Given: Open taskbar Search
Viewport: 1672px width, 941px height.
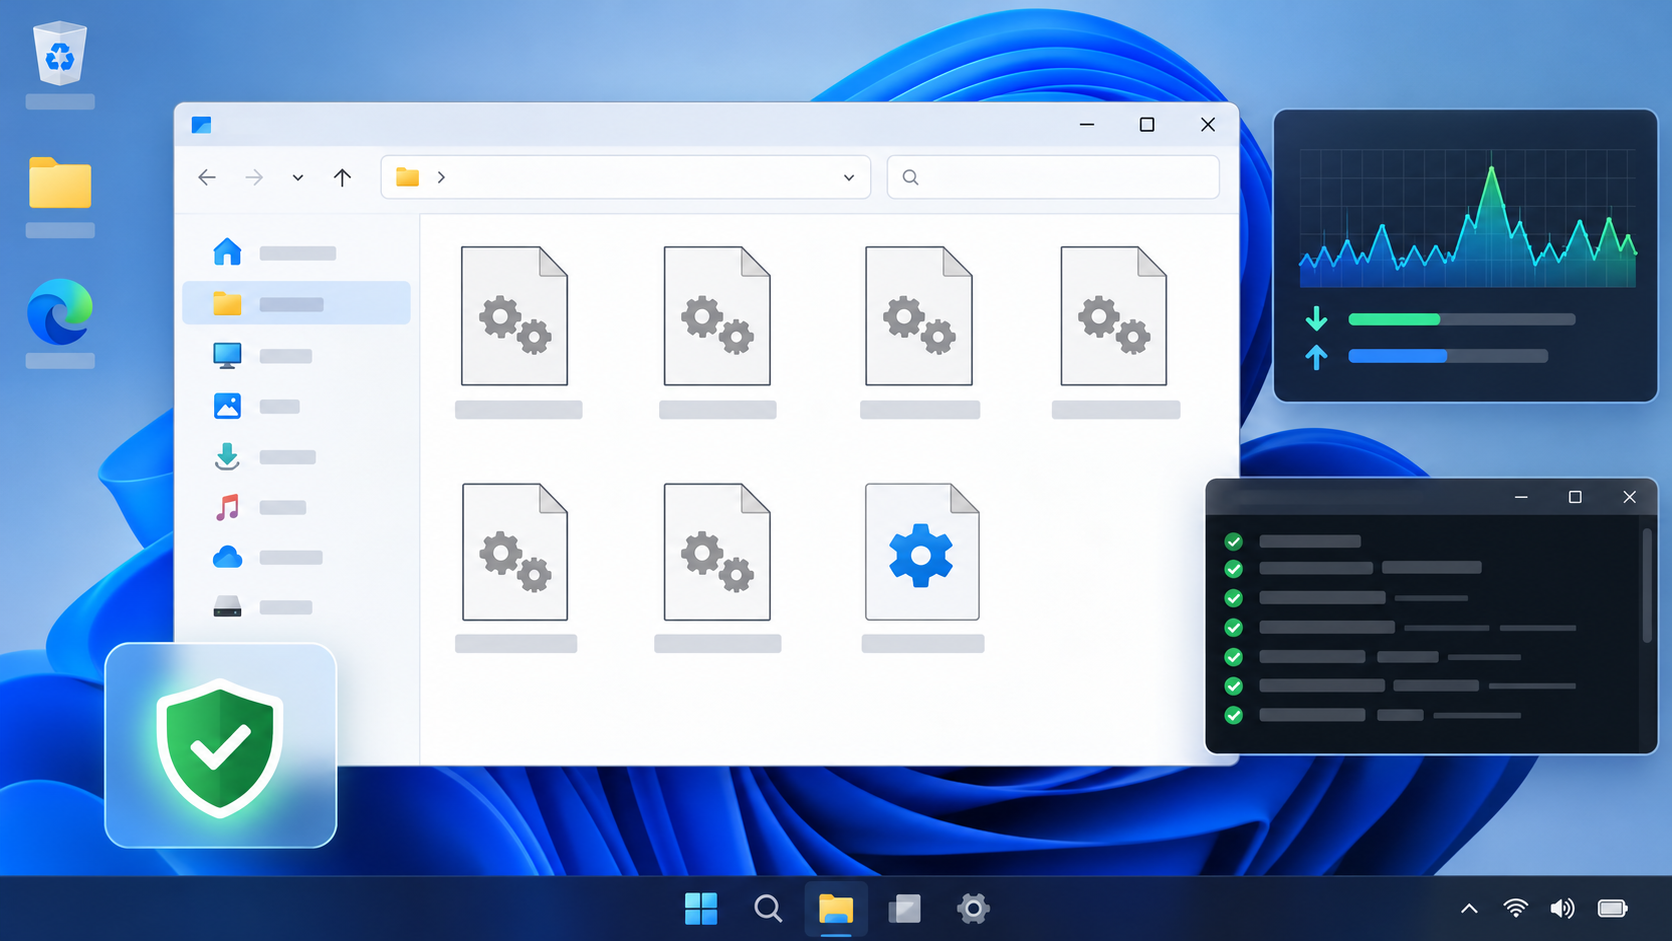Looking at the screenshot, I should (x=768, y=909).
